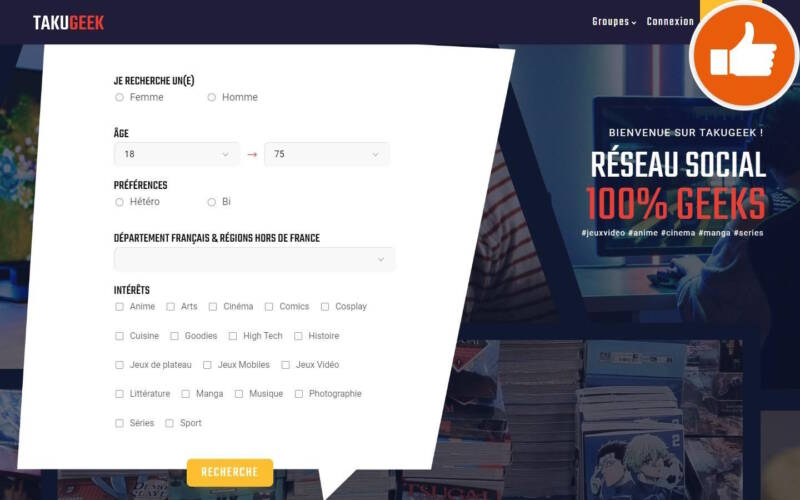The image size is (800, 500).
Task: Check the Littérature interest
Action: 119,394
